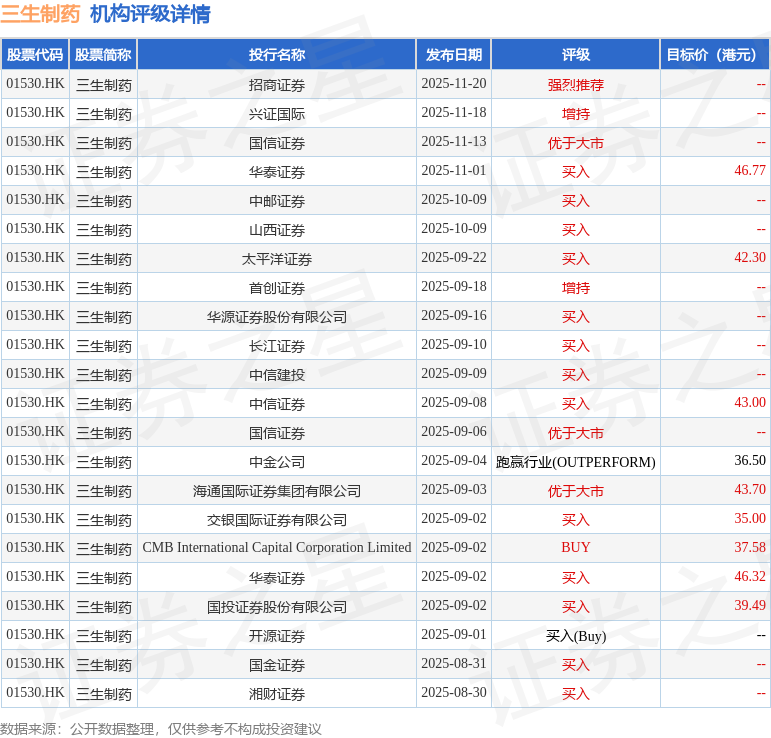Select the 股票简称 column header

point(103,55)
